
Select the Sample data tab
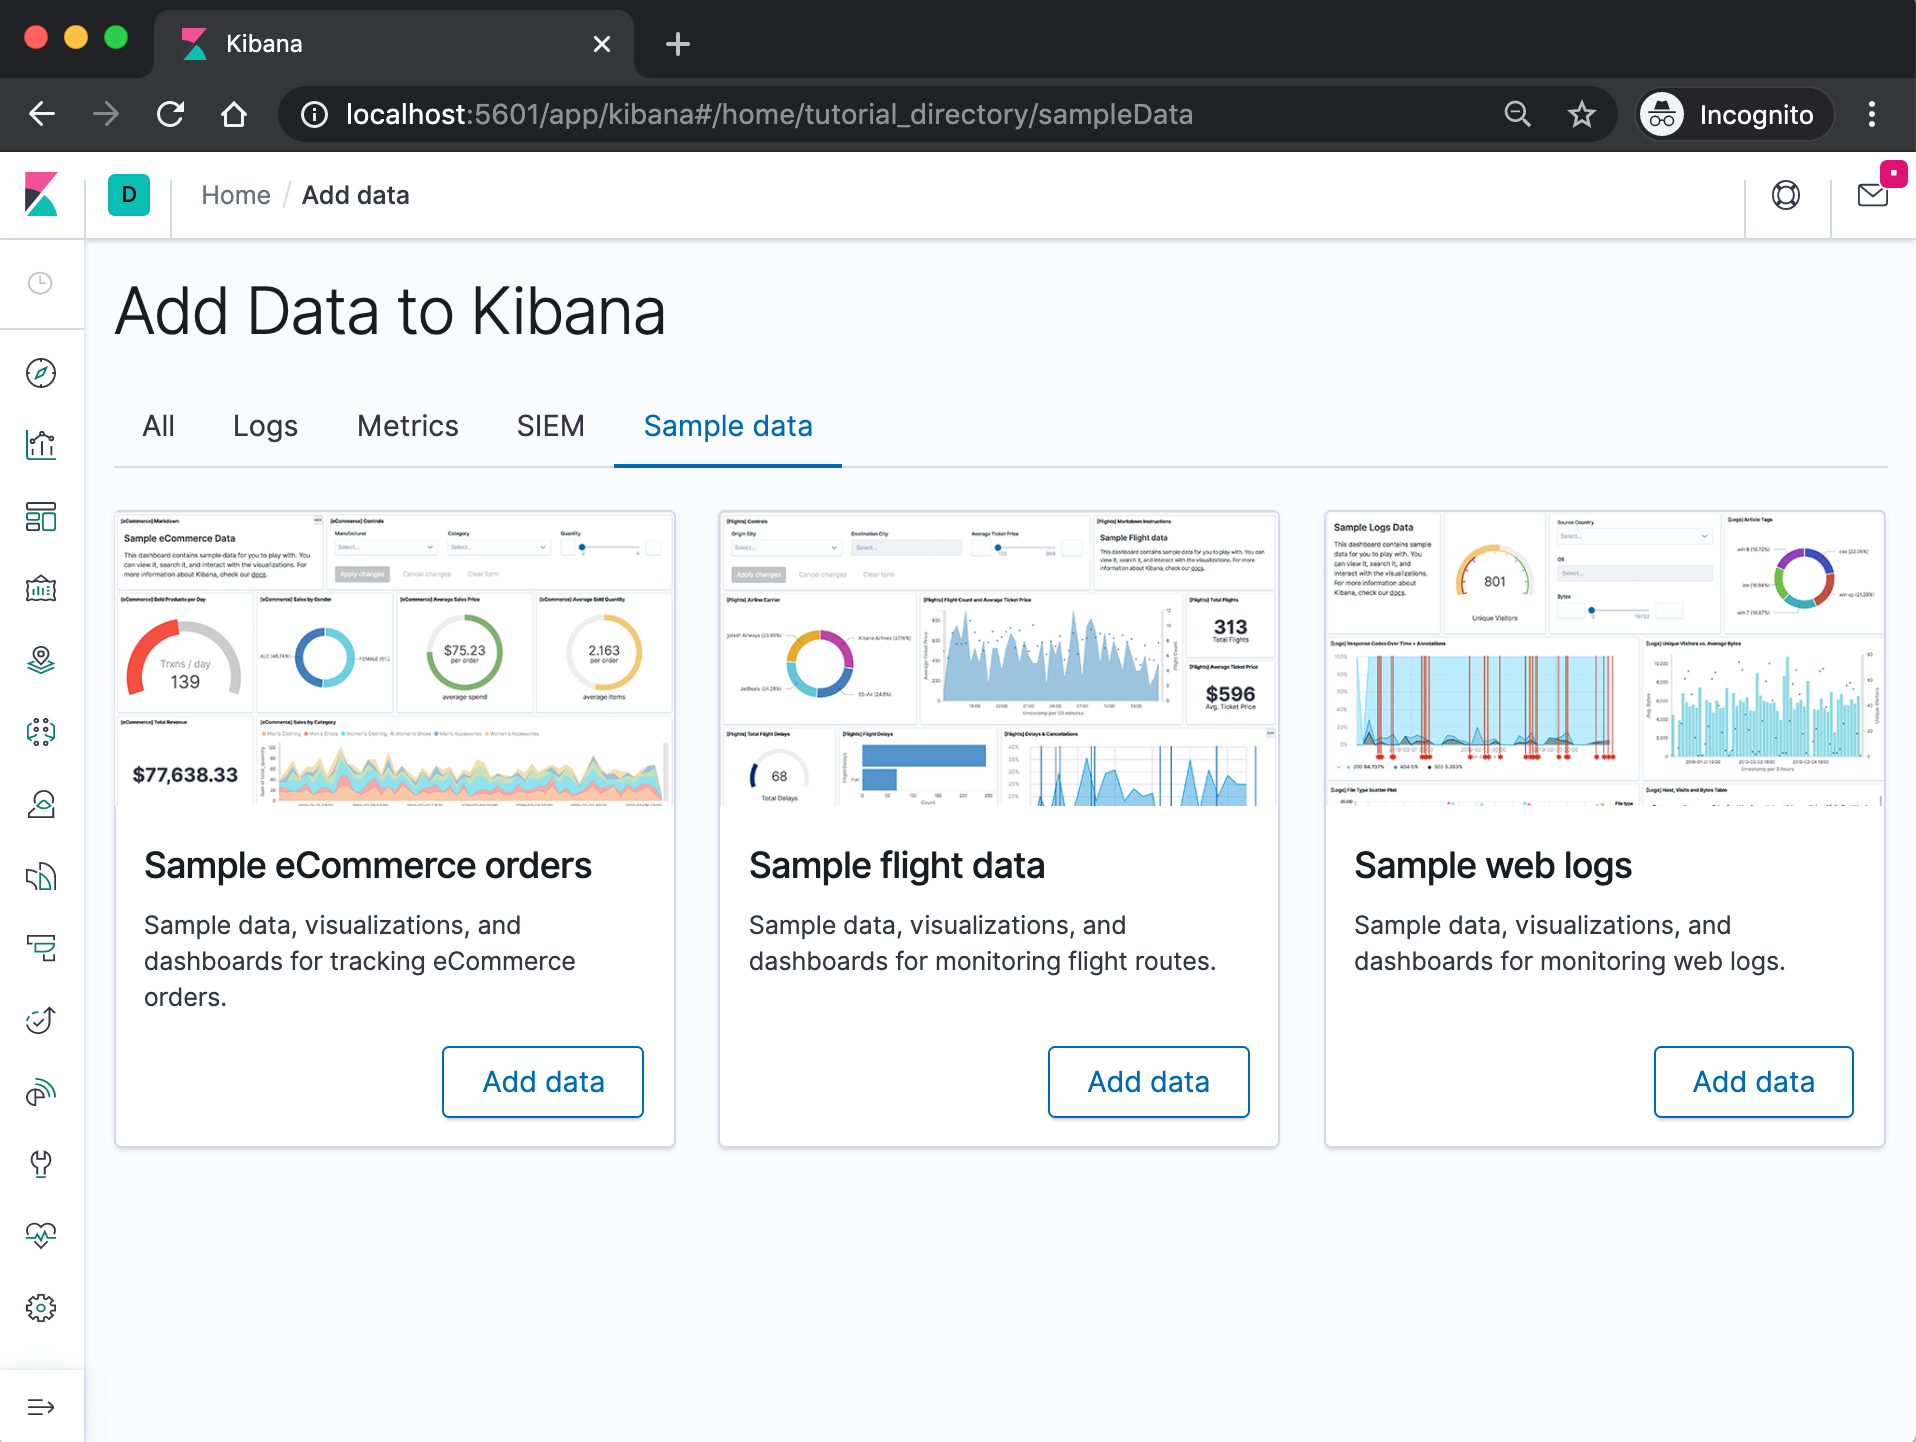[728, 426]
